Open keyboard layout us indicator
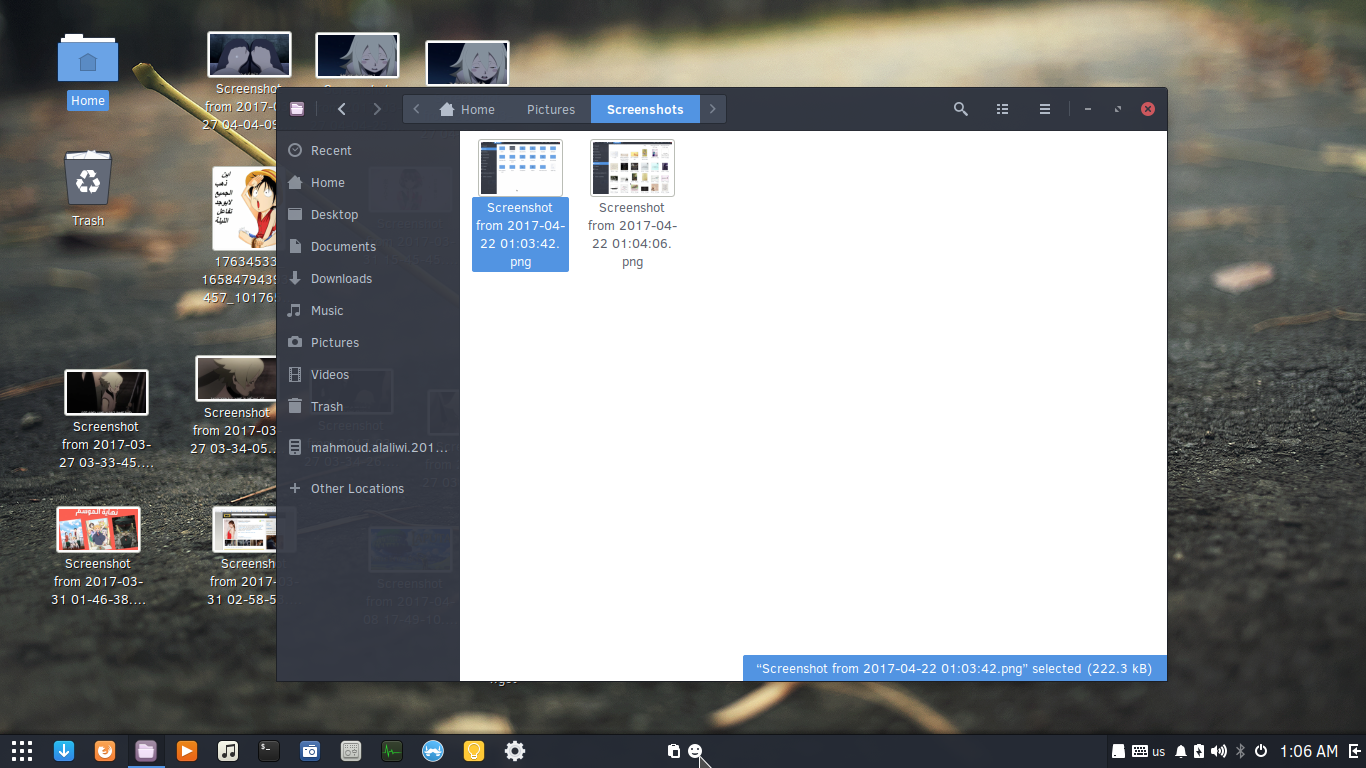 point(1149,751)
